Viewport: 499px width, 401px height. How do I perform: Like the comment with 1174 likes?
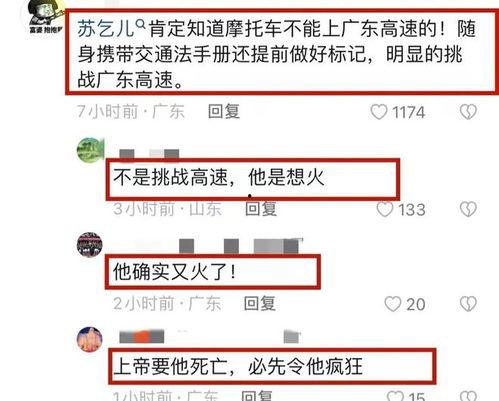click(379, 112)
